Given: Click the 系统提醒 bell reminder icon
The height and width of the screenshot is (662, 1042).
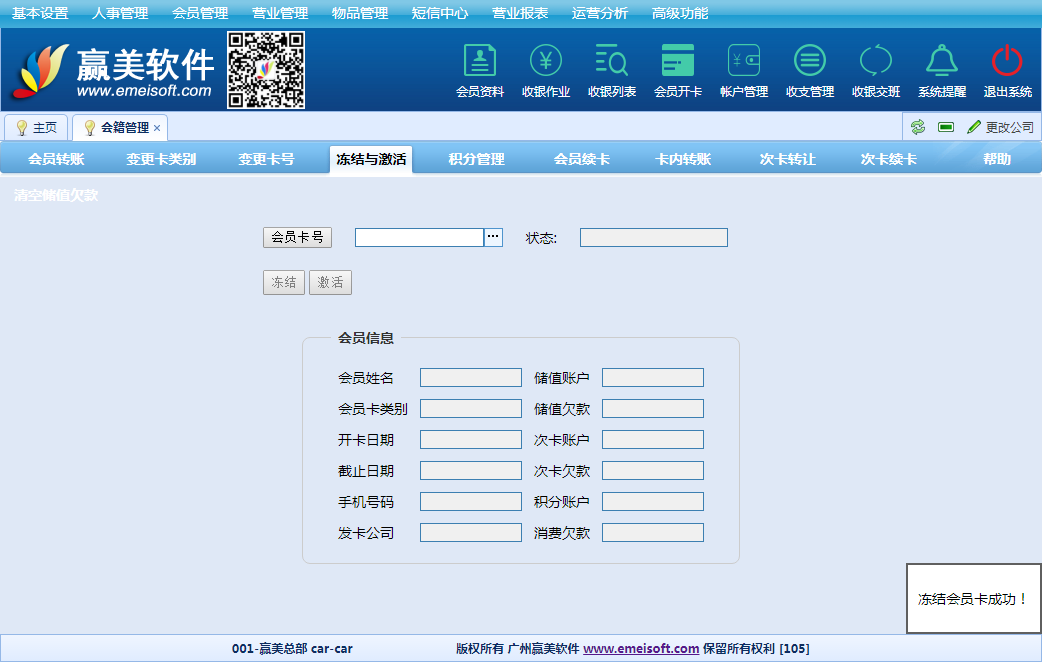Looking at the screenshot, I should (942, 62).
